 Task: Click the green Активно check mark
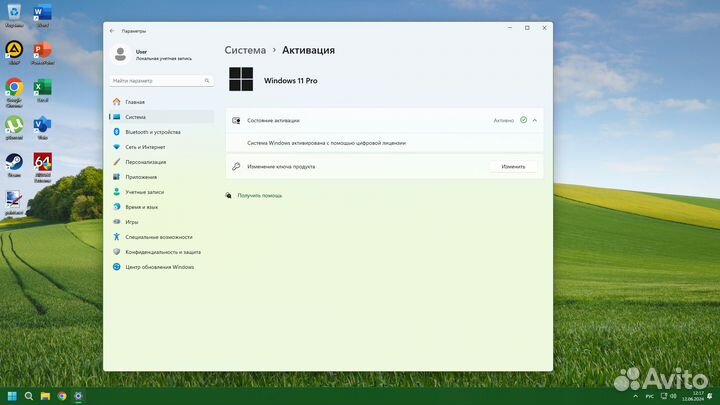[x=523, y=120]
